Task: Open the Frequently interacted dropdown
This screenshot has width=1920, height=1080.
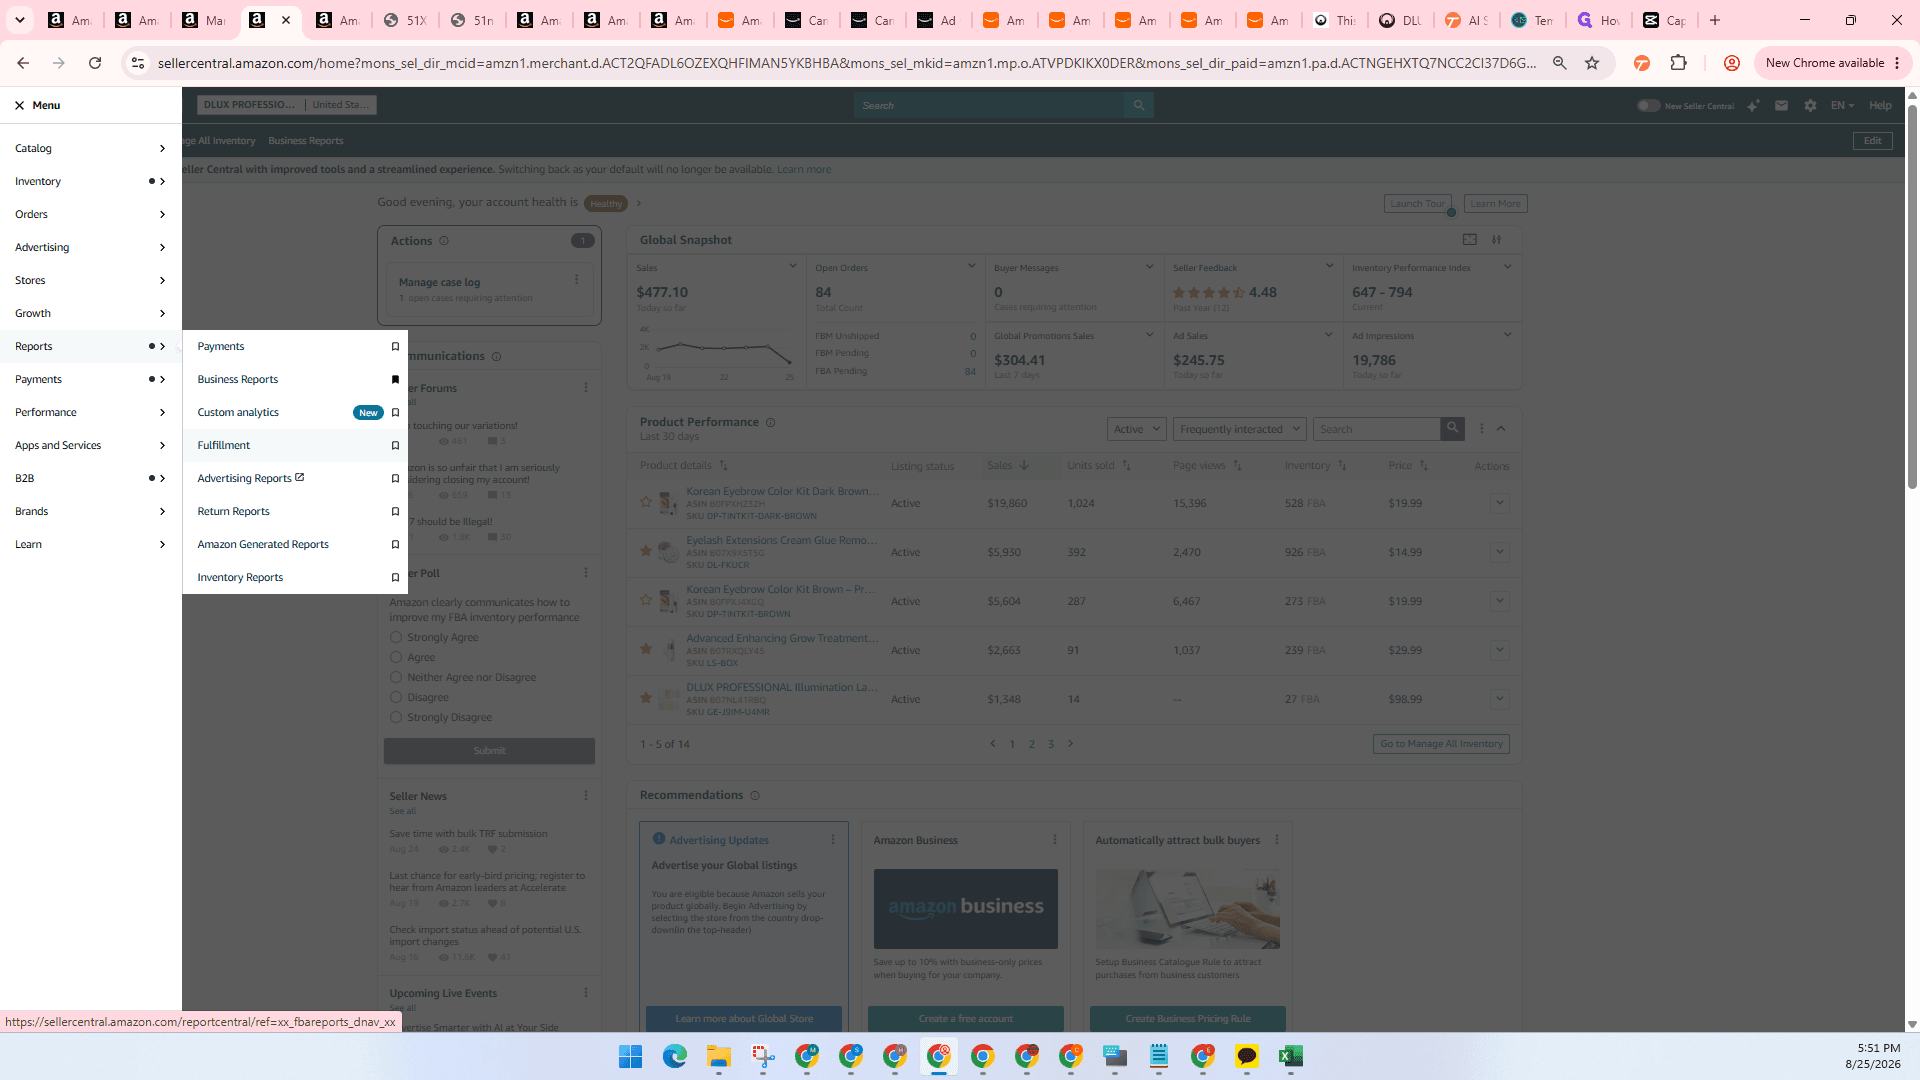Action: [1239, 429]
